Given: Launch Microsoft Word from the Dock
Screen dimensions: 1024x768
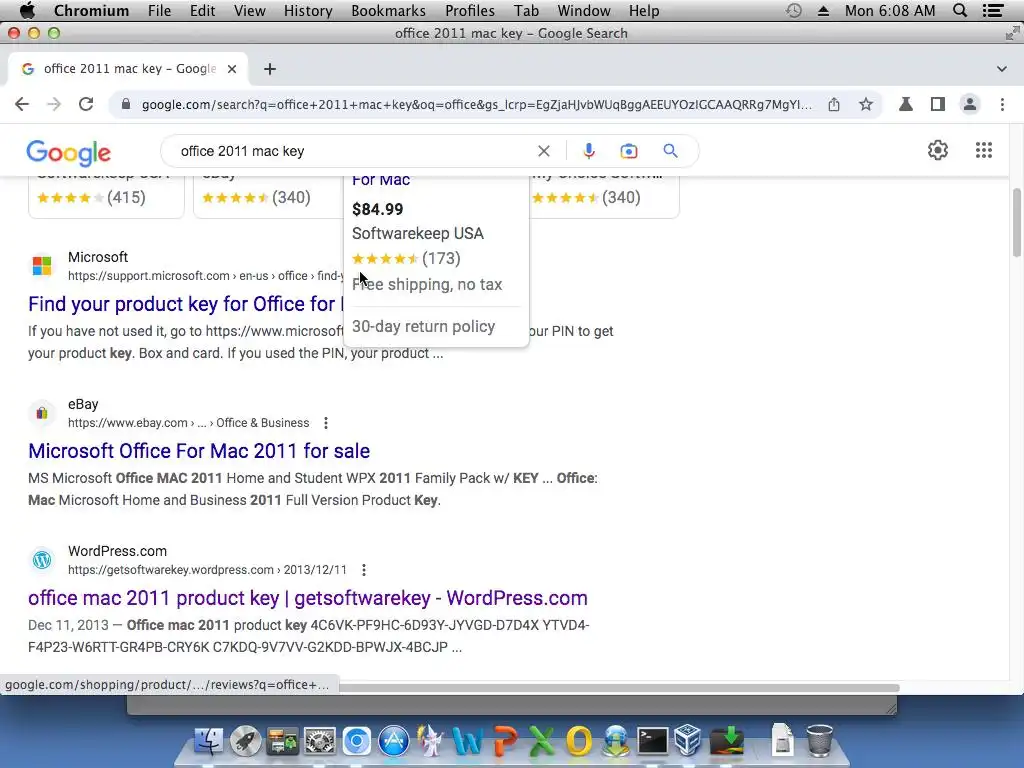Looking at the screenshot, I should coord(468,741).
